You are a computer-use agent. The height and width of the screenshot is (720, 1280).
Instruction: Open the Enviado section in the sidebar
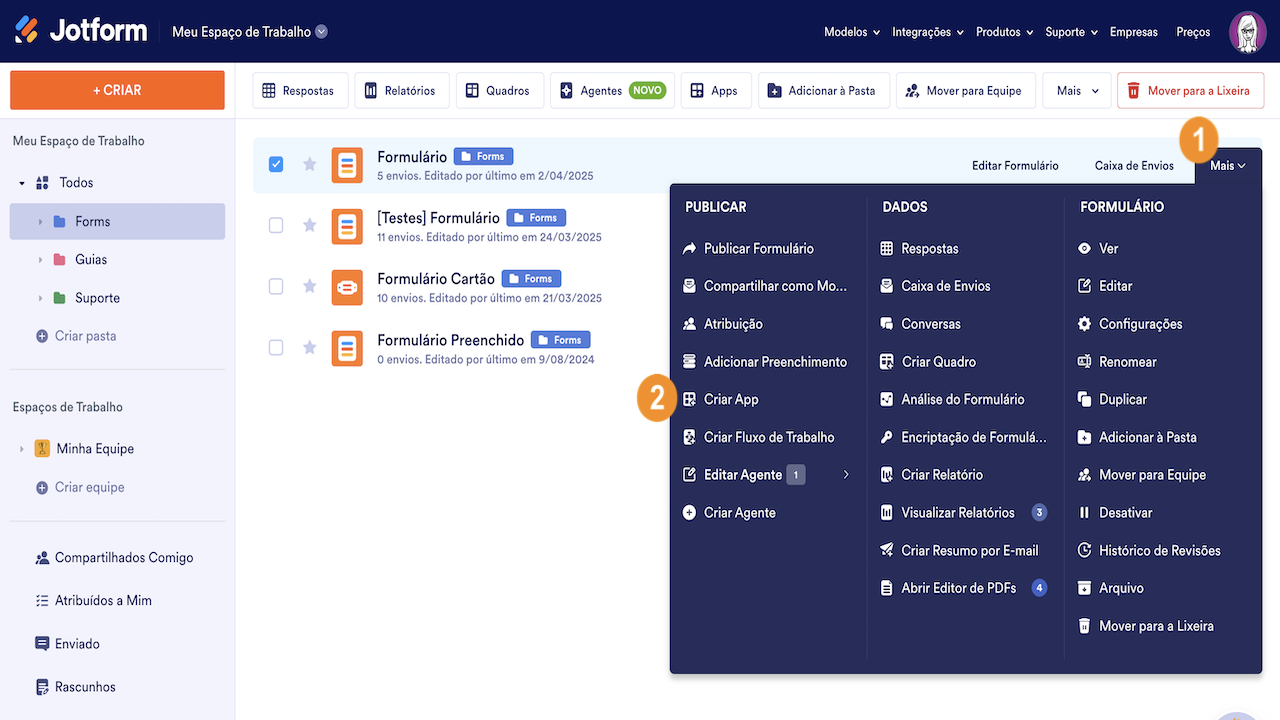67,644
